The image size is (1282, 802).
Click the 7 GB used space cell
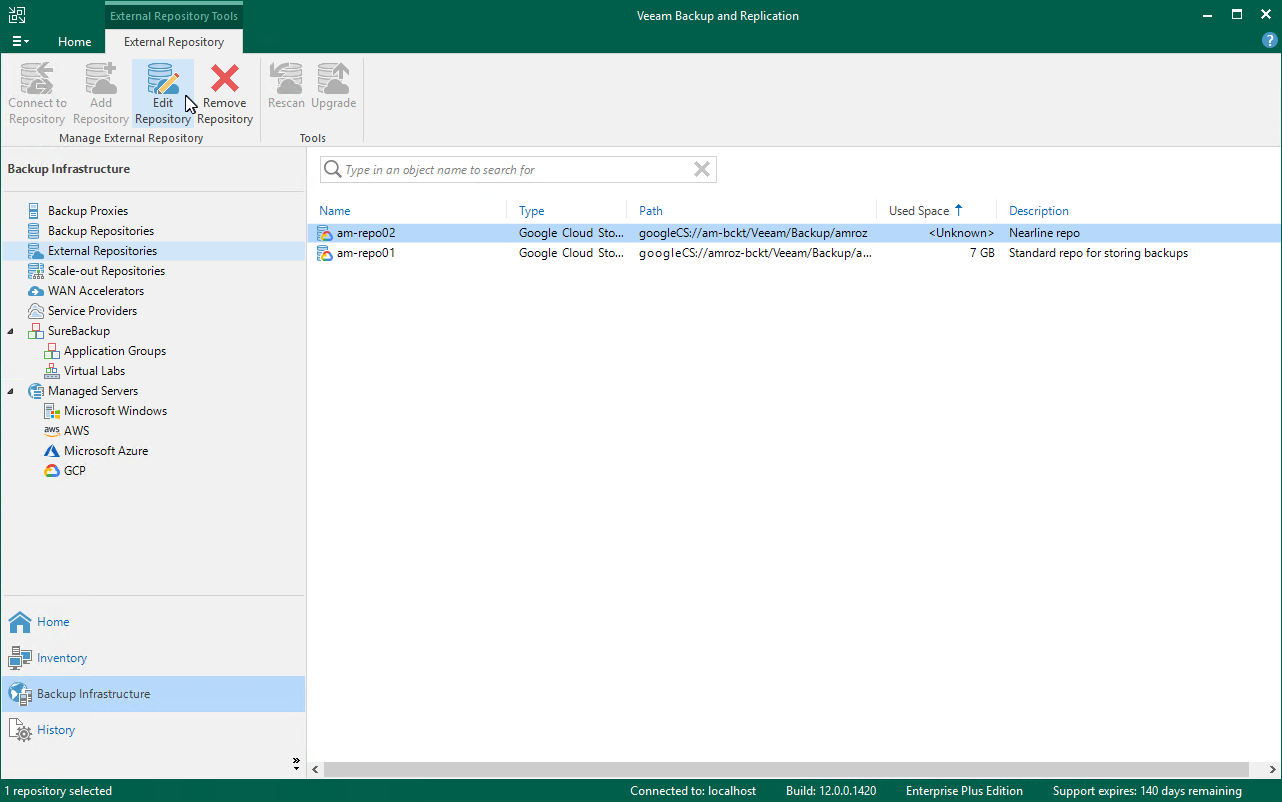[981, 253]
